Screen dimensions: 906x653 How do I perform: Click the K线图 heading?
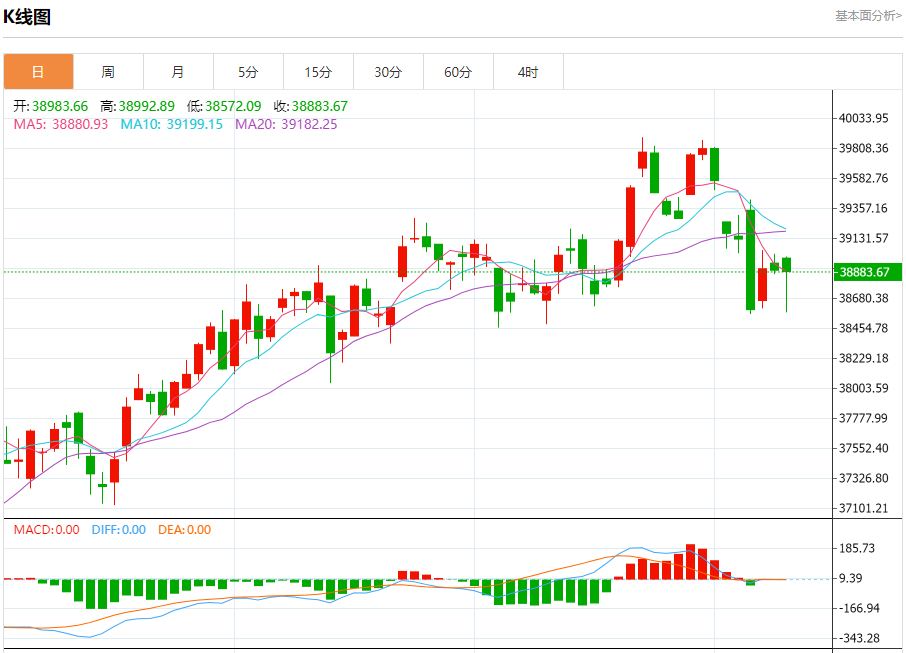27,17
